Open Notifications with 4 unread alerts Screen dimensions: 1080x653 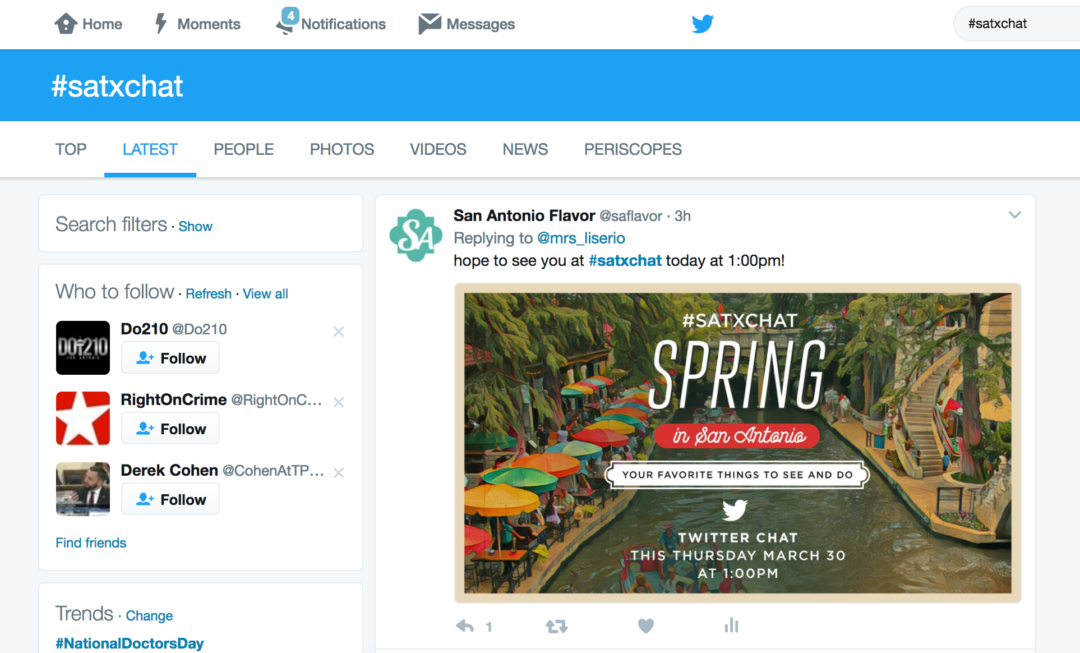[330, 23]
